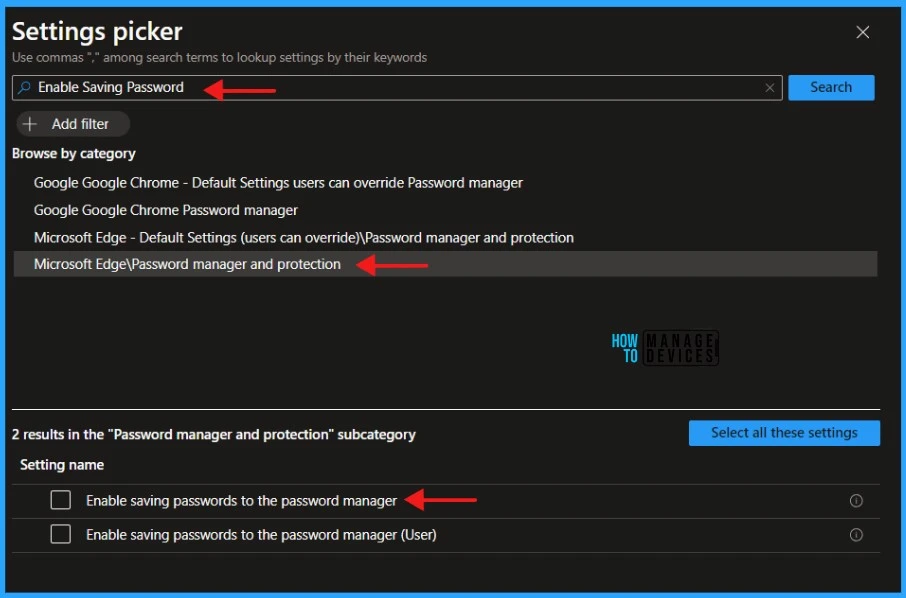Click the Browse by category heading
The image size is (906, 598).
coord(73,153)
